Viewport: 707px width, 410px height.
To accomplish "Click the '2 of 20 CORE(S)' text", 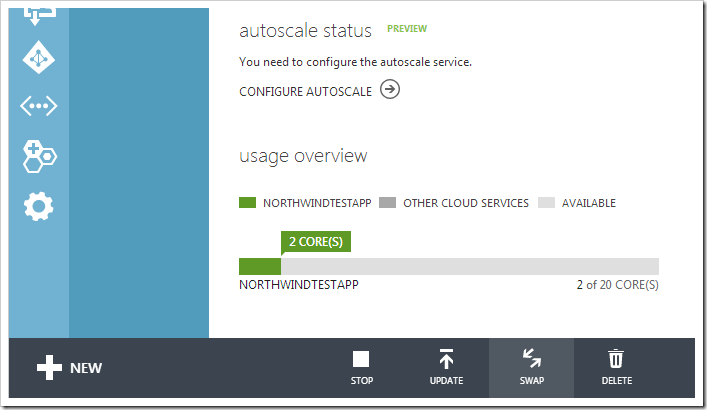I will click(617, 285).
